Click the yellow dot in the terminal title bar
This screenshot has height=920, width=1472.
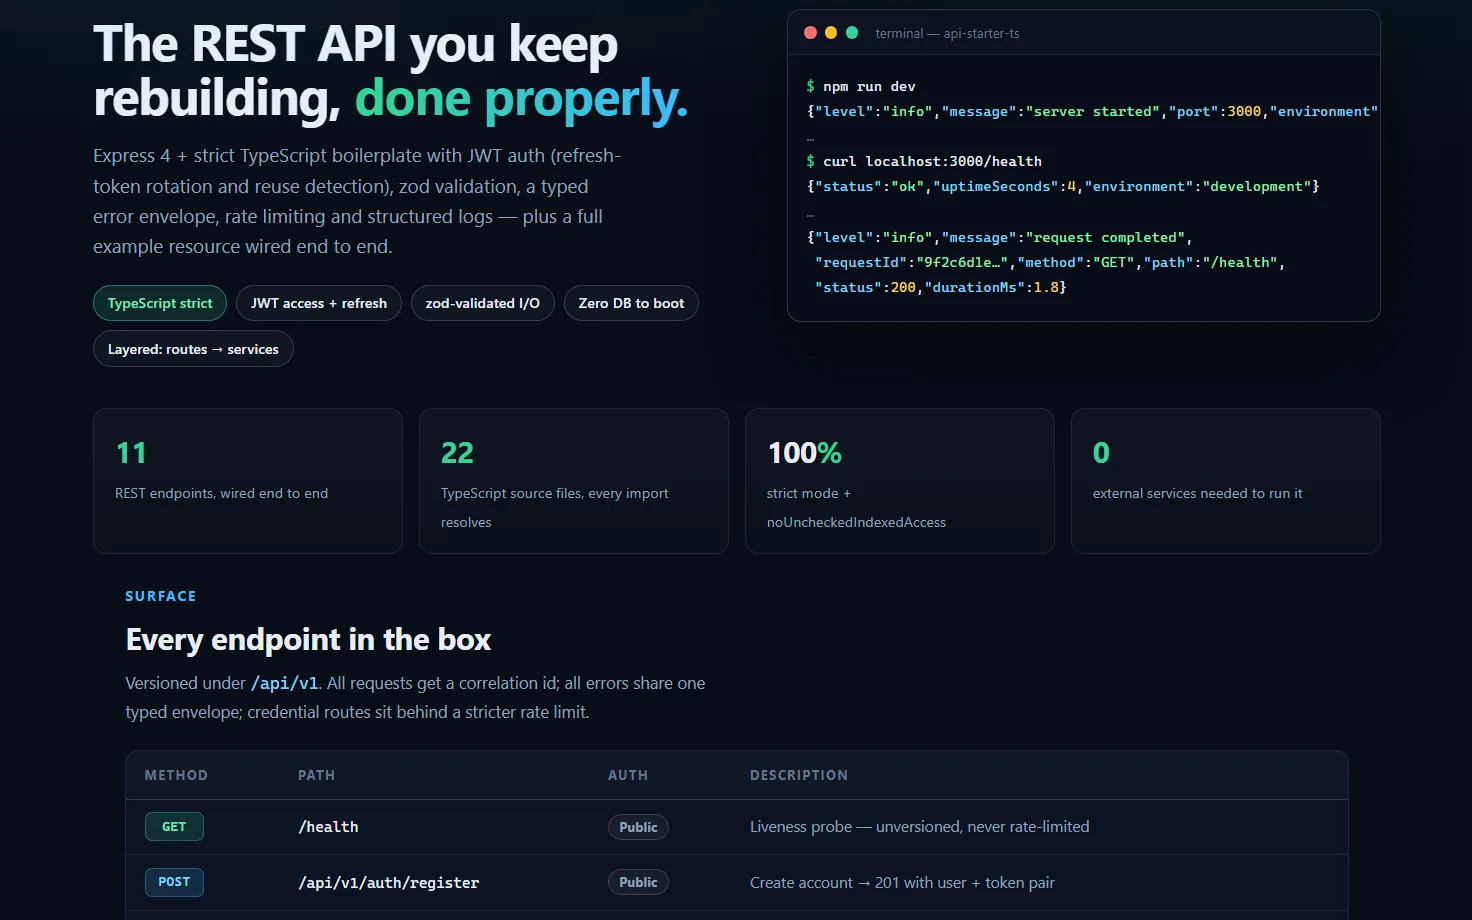pos(831,33)
